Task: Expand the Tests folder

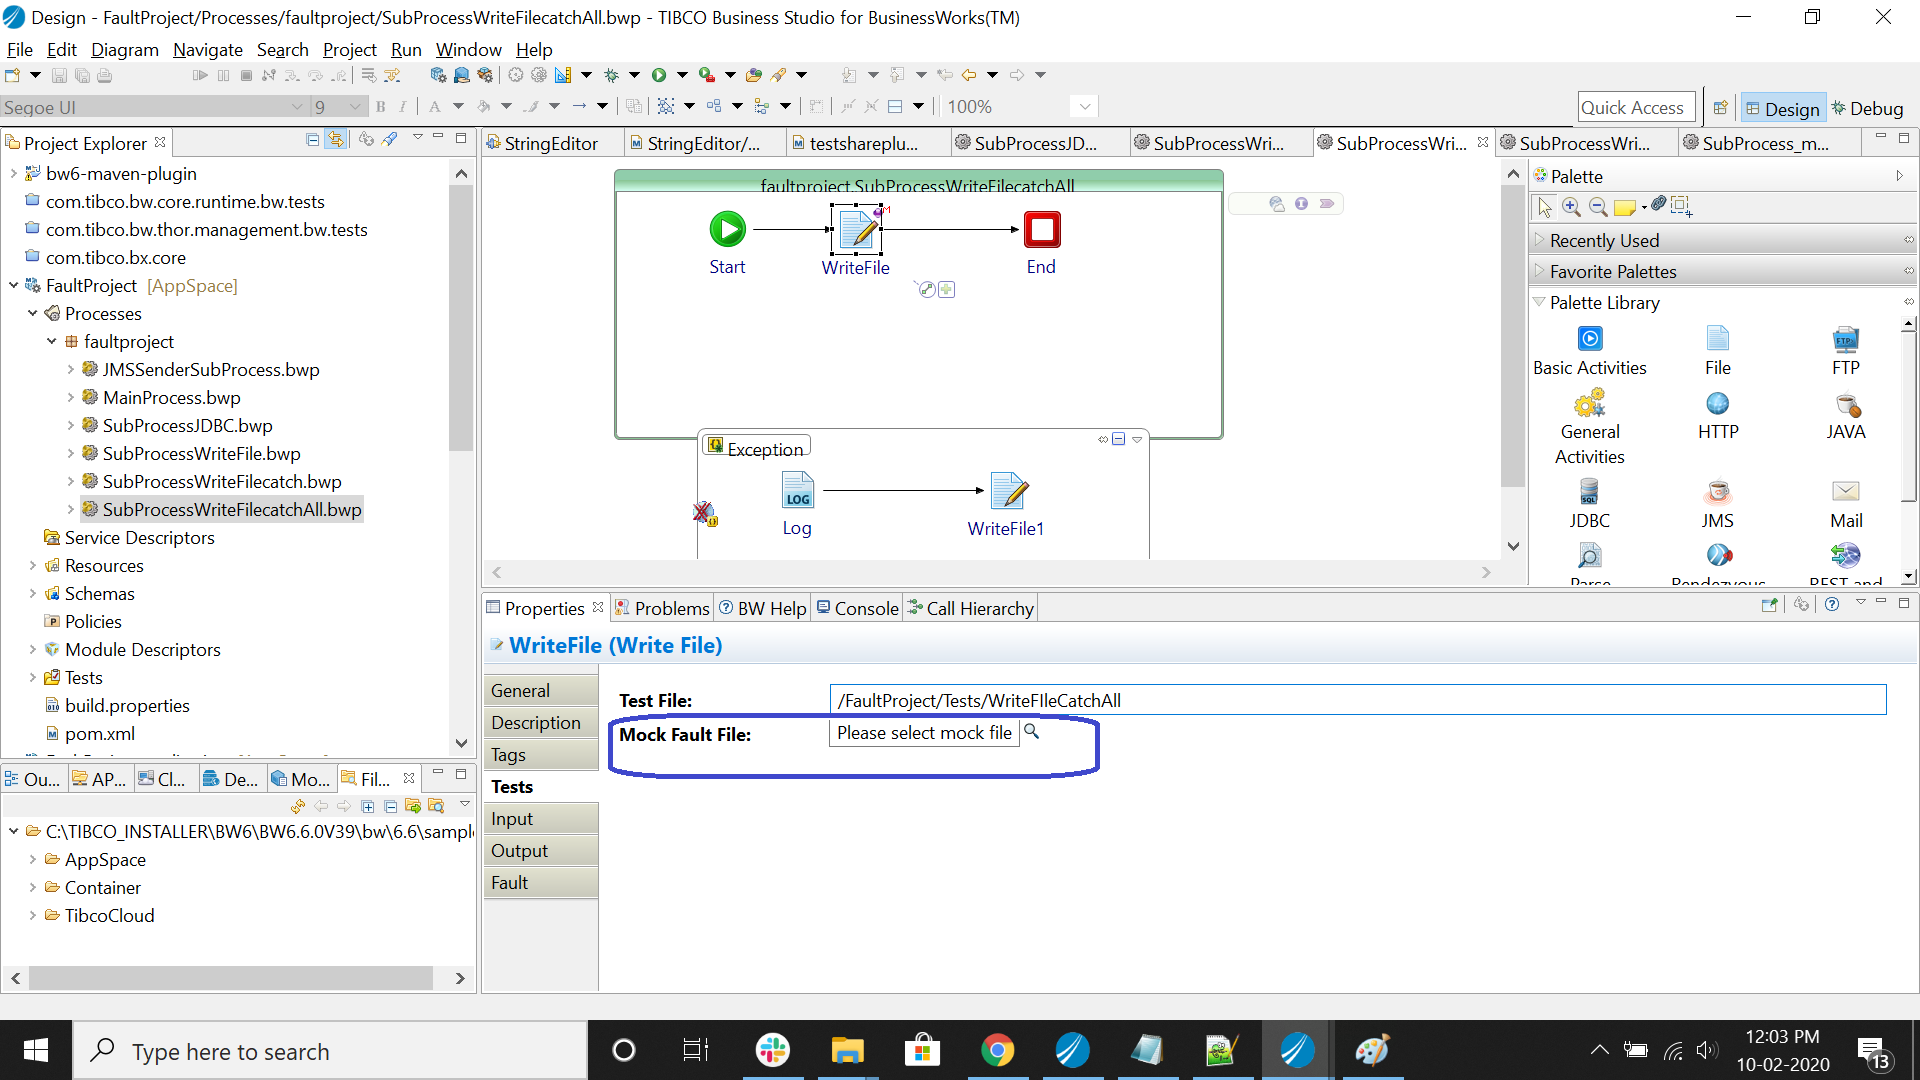Action: coord(33,678)
